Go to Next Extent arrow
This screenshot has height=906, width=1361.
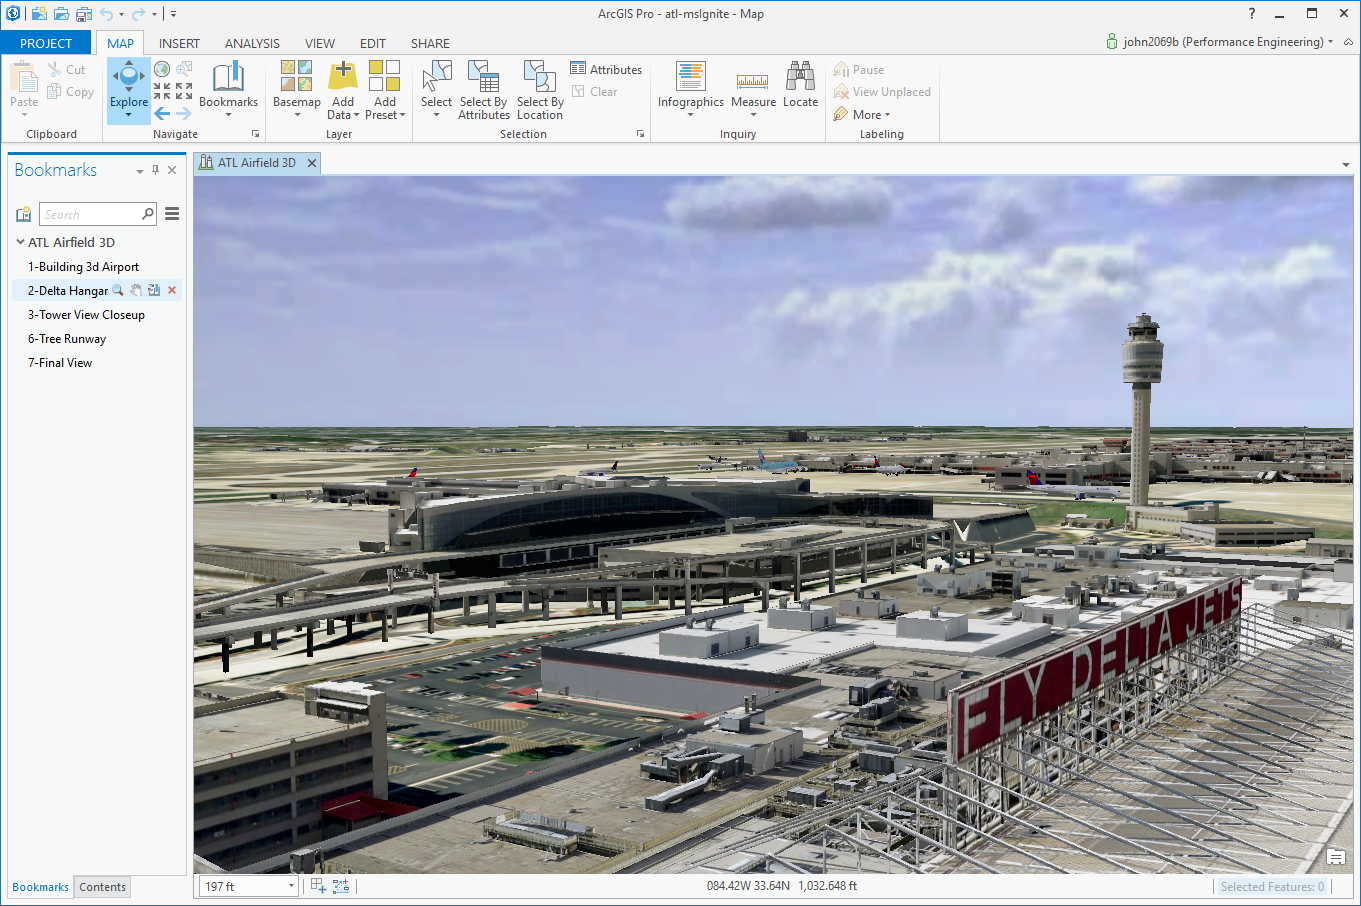pos(184,113)
